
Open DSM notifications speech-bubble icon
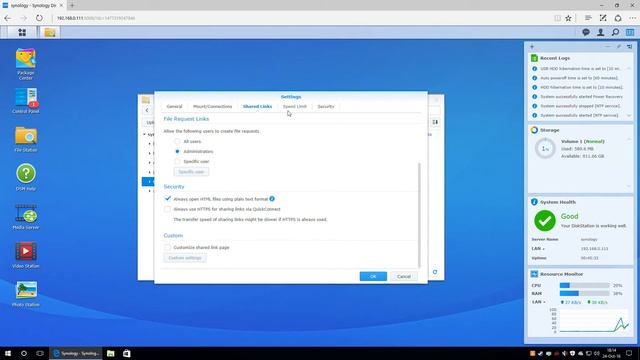(x=586, y=32)
